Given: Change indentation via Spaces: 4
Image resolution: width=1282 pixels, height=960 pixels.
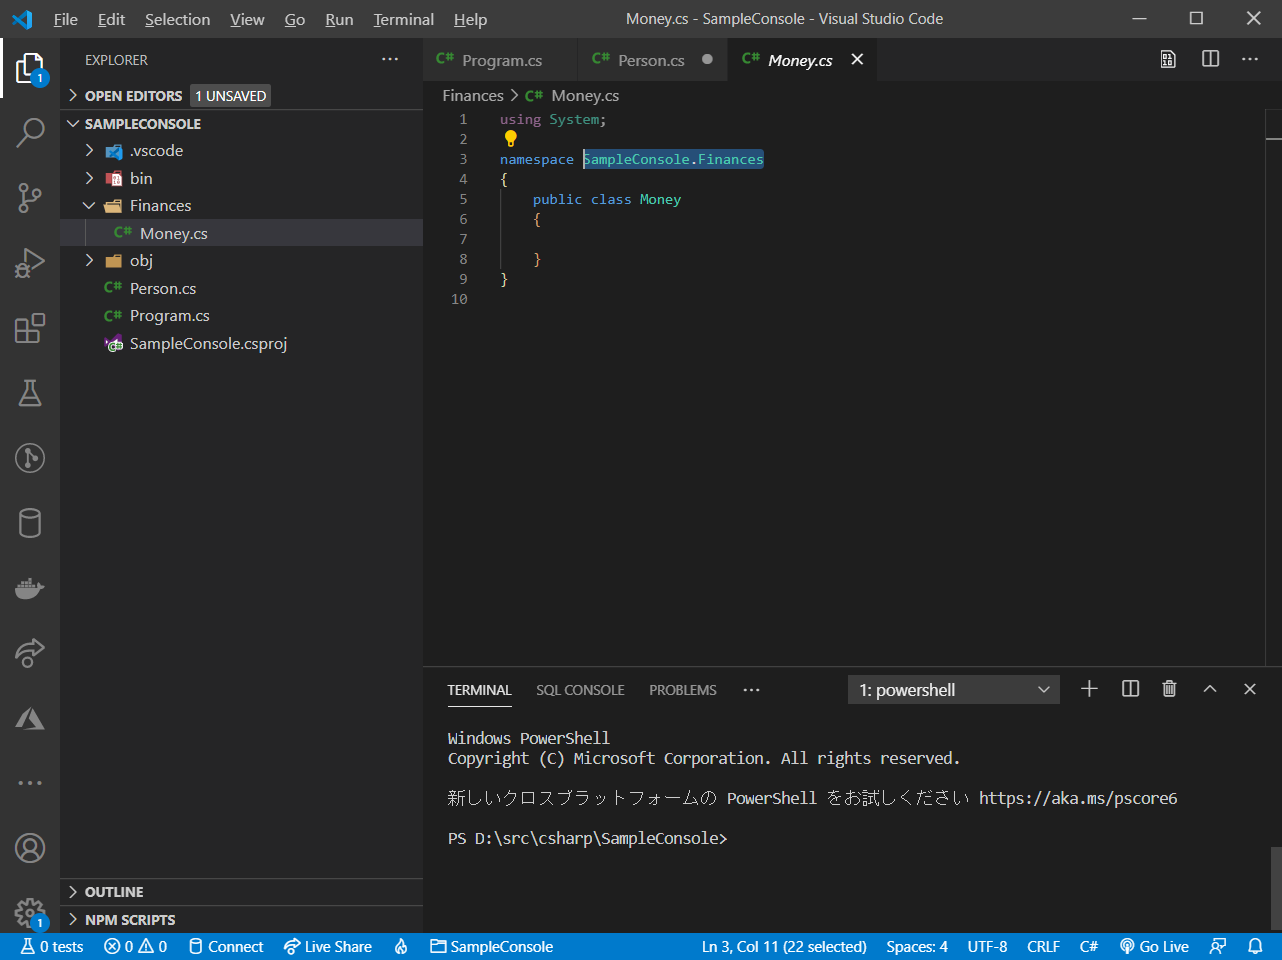Looking at the screenshot, I should coord(917,946).
